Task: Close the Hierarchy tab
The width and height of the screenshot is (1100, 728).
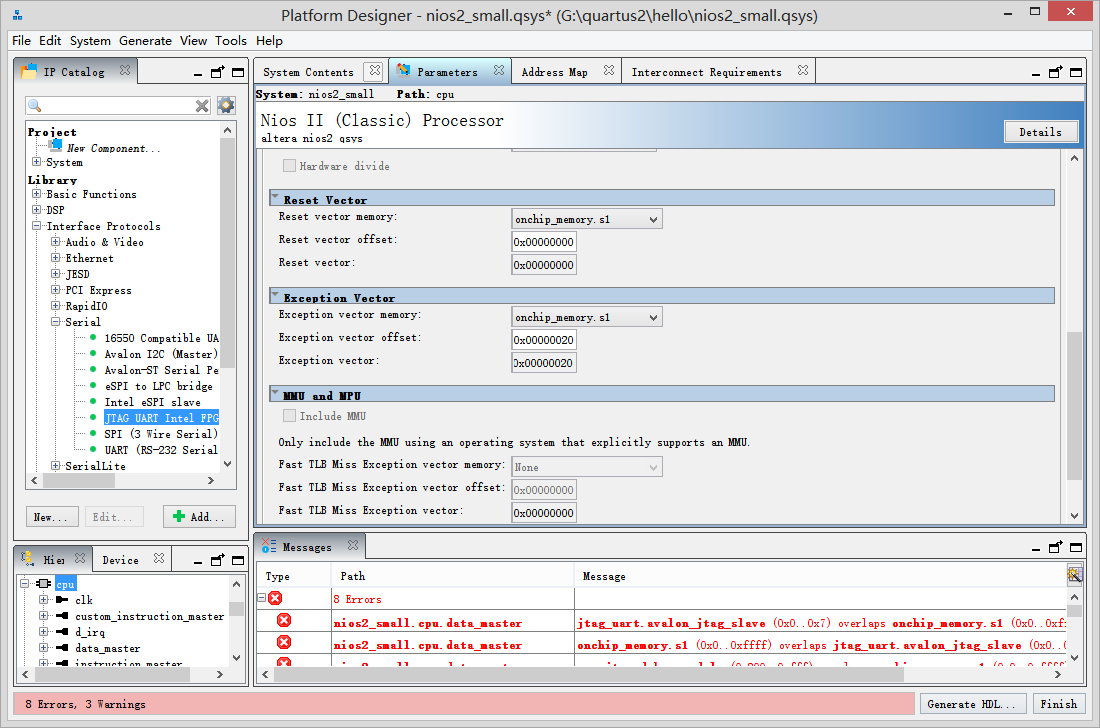Action: pyautogui.click(x=80, y=558)
